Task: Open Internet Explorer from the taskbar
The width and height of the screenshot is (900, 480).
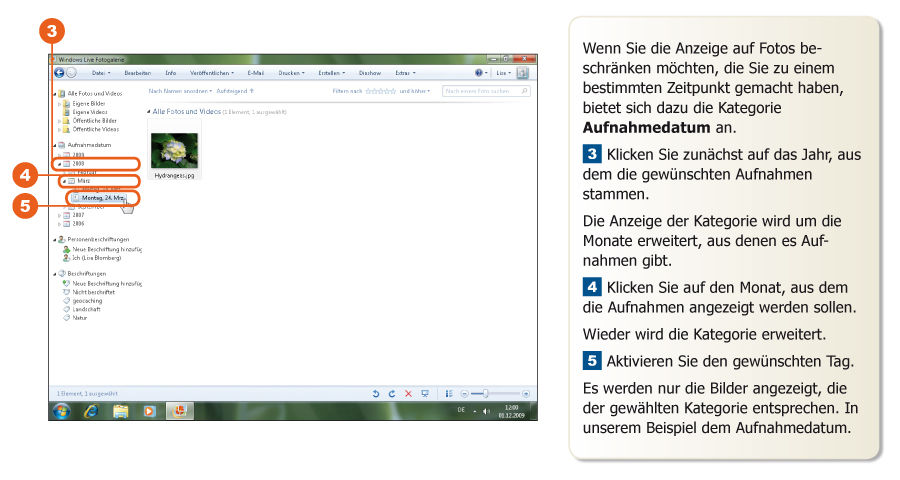Action: click(x=92, y=410)
